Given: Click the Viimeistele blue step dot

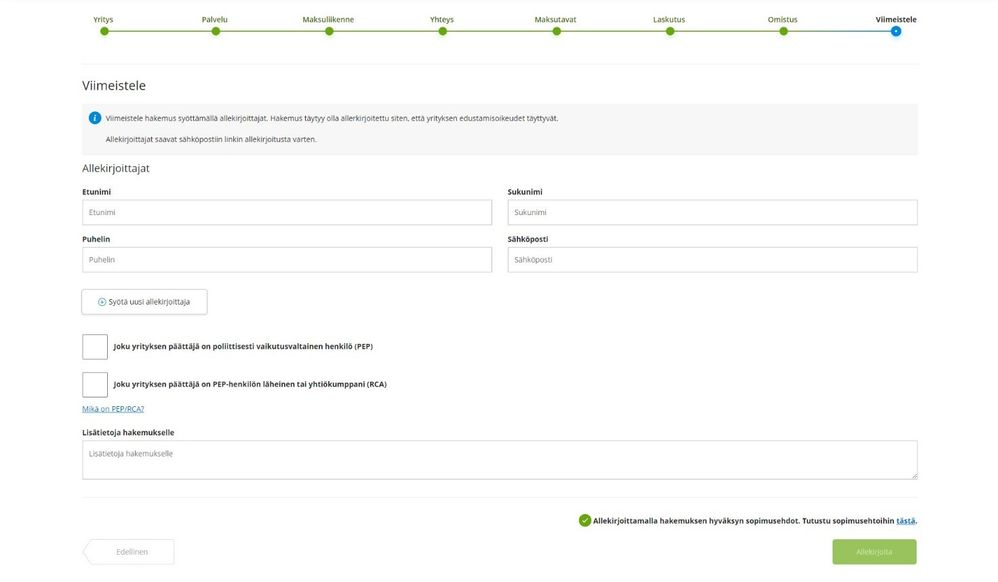Looking at the screenshot, I should point(896,31).
